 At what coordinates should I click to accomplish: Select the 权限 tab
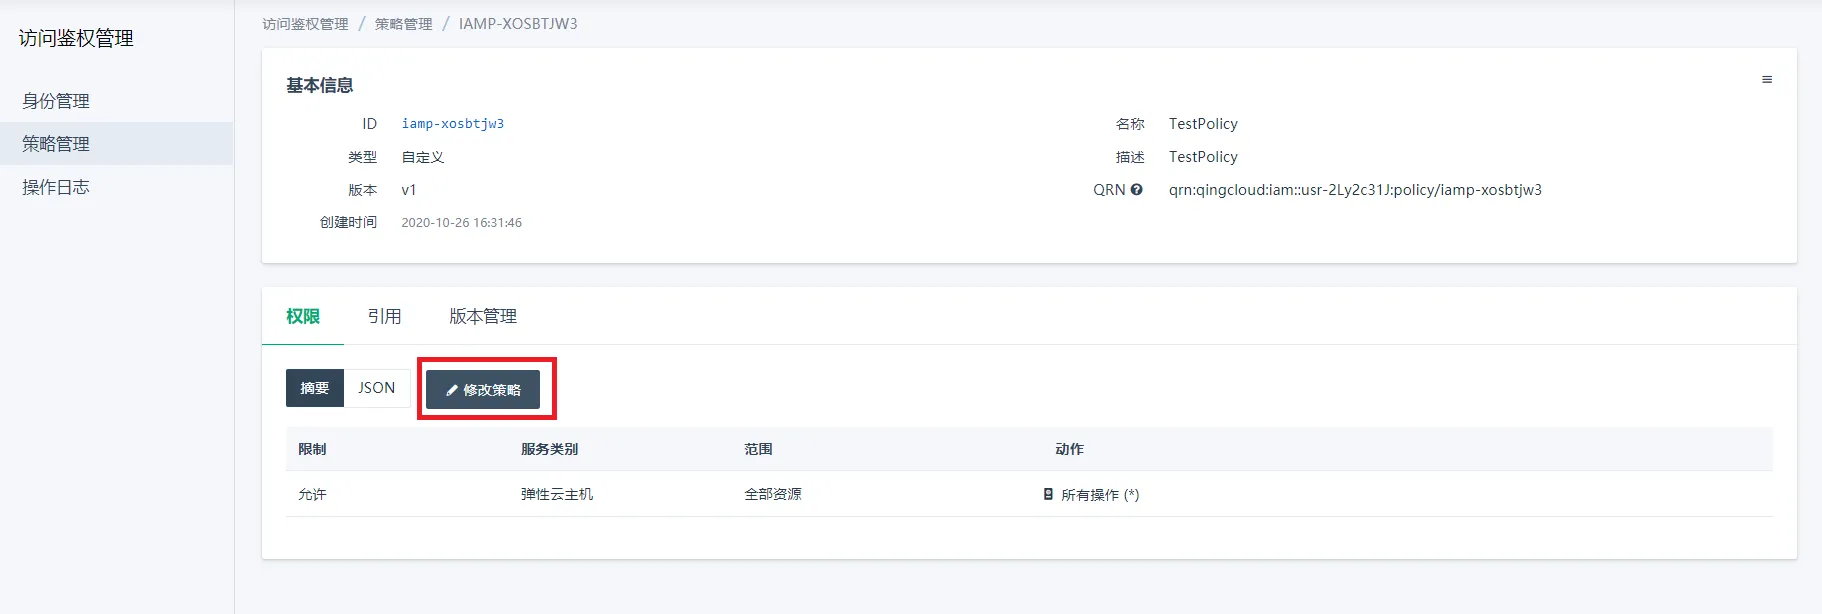point(303,316)
